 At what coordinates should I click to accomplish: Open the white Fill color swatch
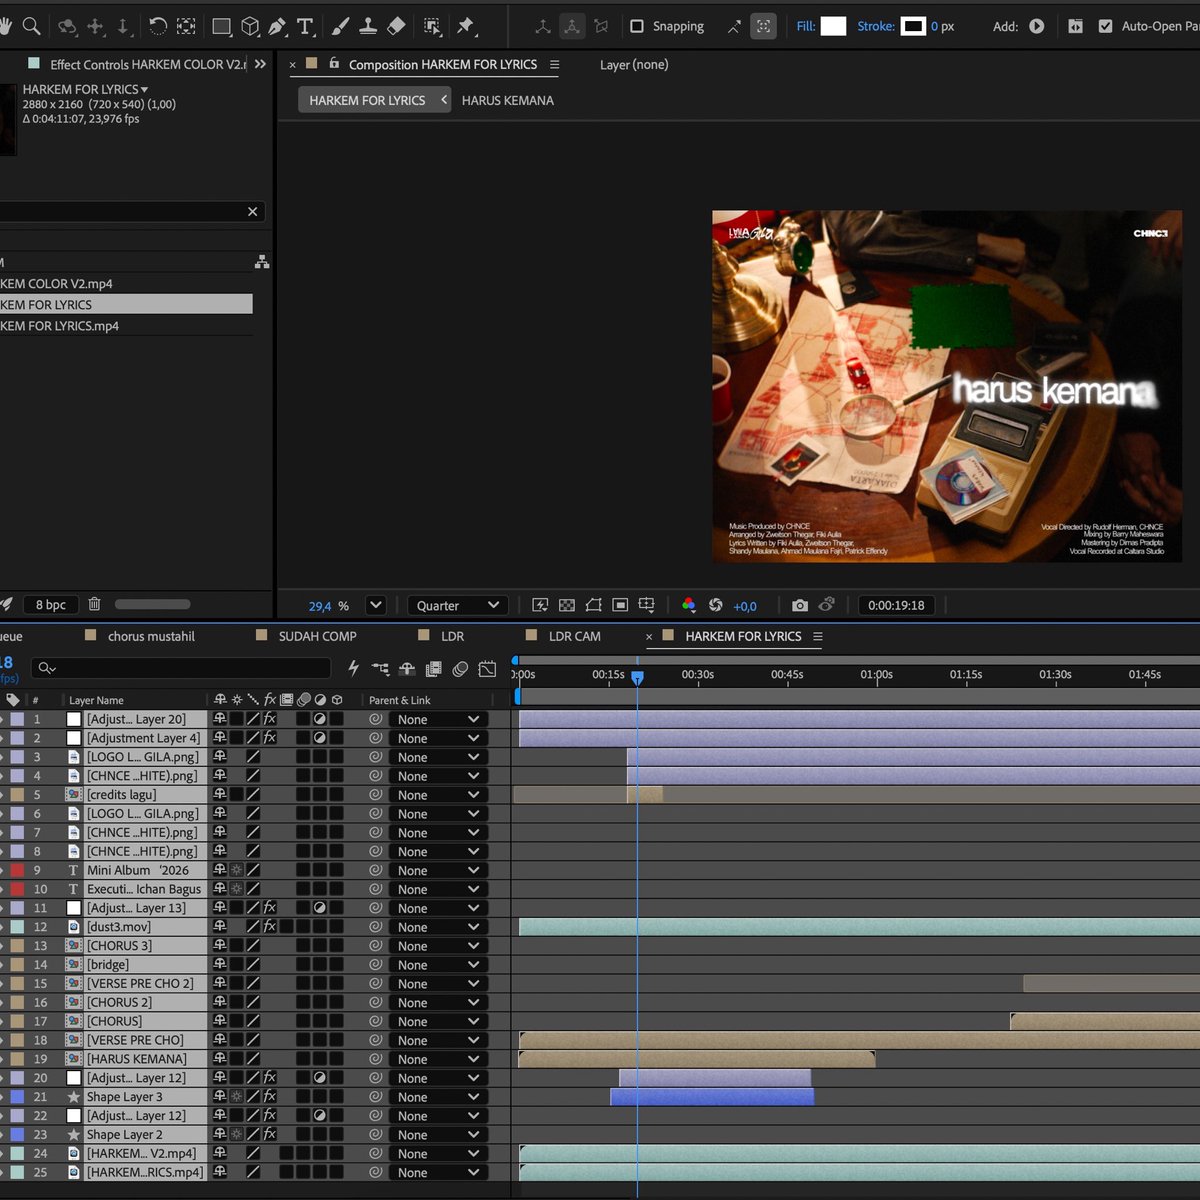pyautogui.click(x=834, y=26)
